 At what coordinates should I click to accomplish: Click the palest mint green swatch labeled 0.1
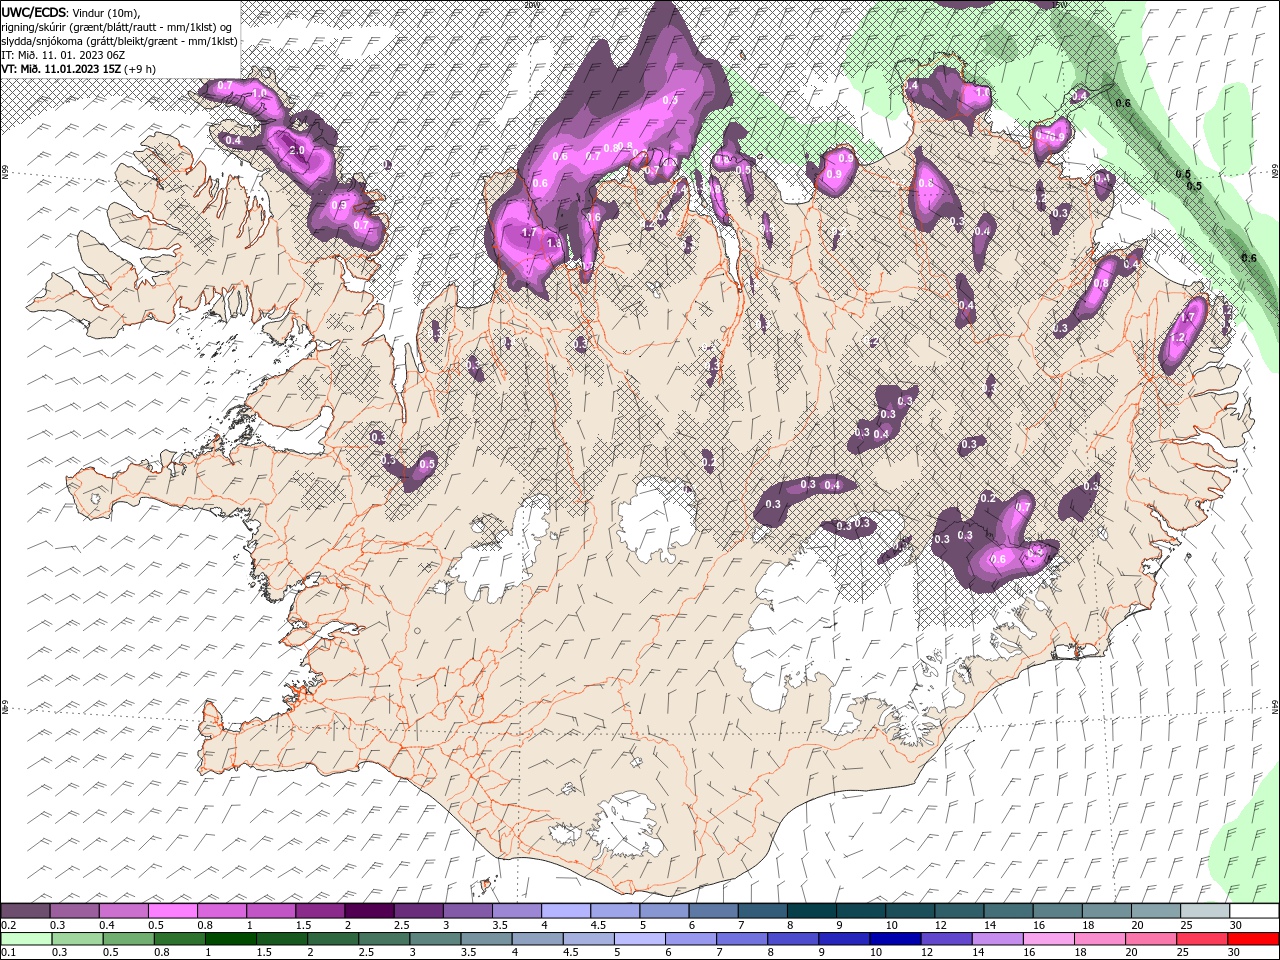click(26, 939)
